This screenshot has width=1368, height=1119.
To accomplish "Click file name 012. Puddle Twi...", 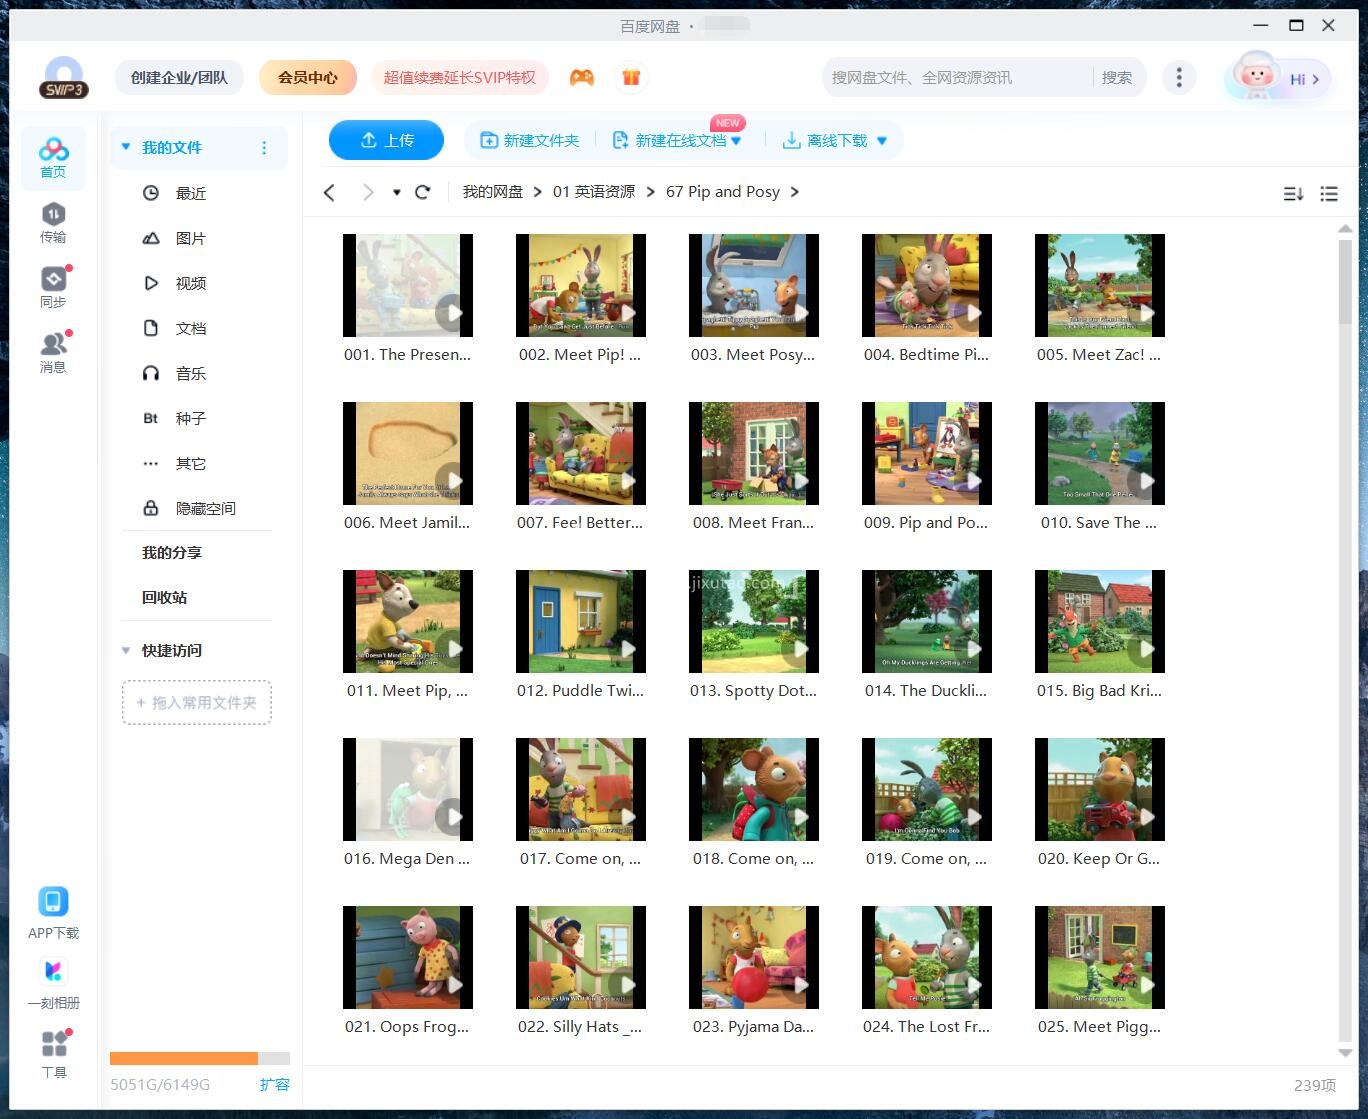I will point(581,690).
